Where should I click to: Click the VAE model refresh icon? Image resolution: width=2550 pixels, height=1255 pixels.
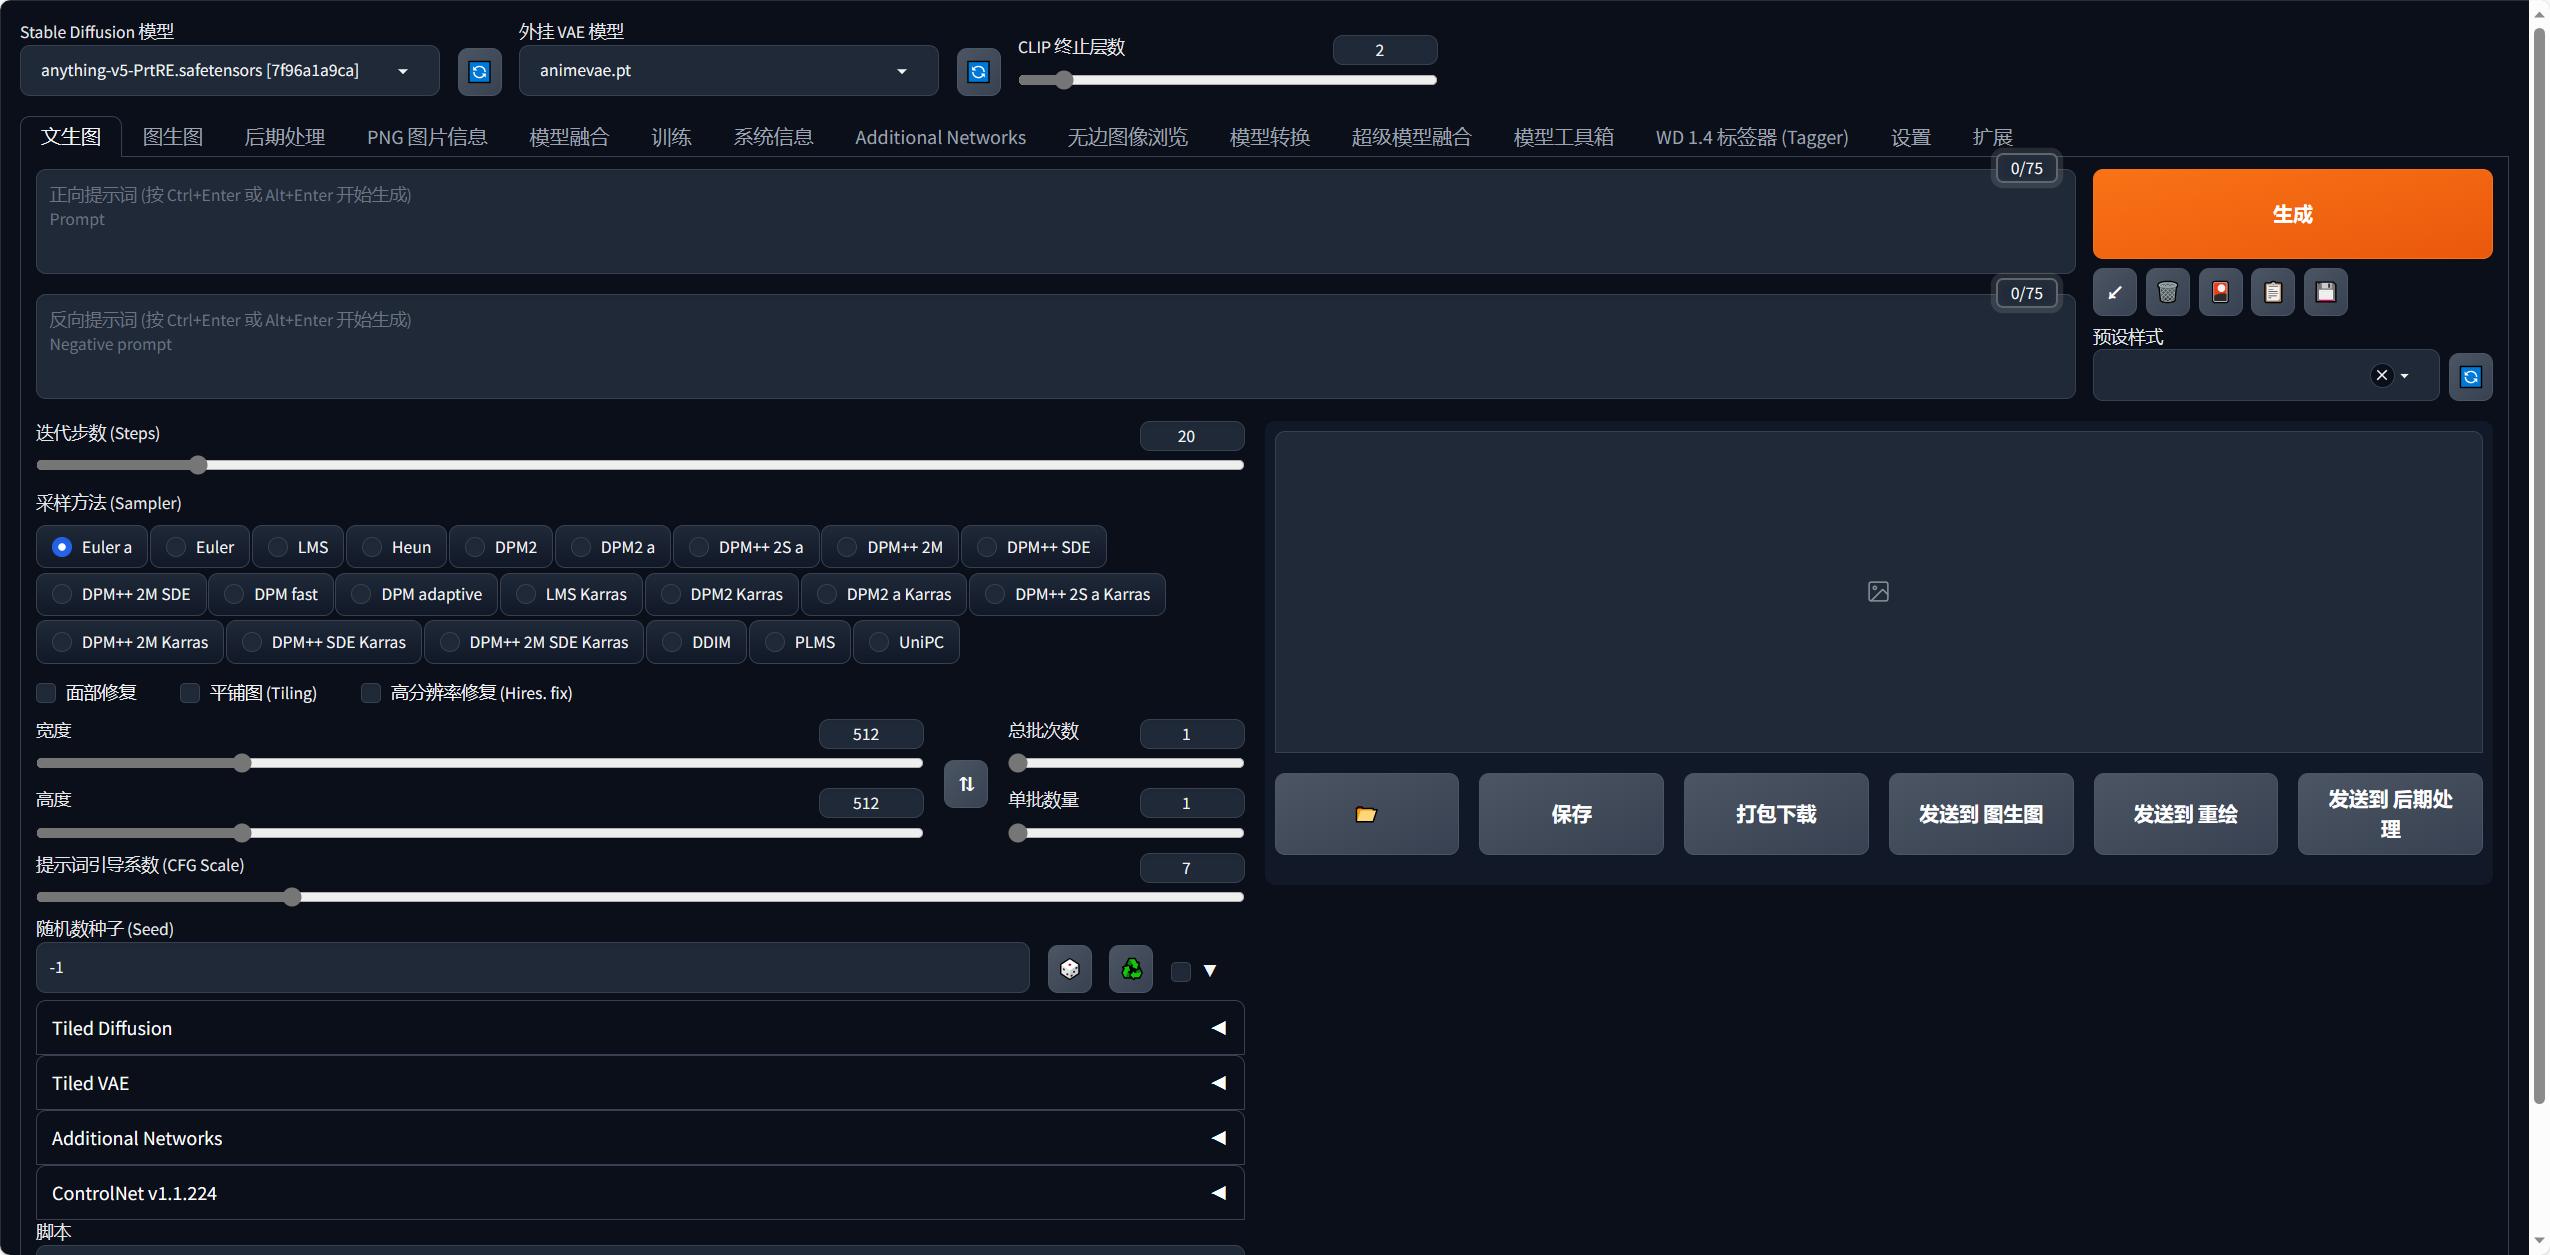tap(976, 70)
